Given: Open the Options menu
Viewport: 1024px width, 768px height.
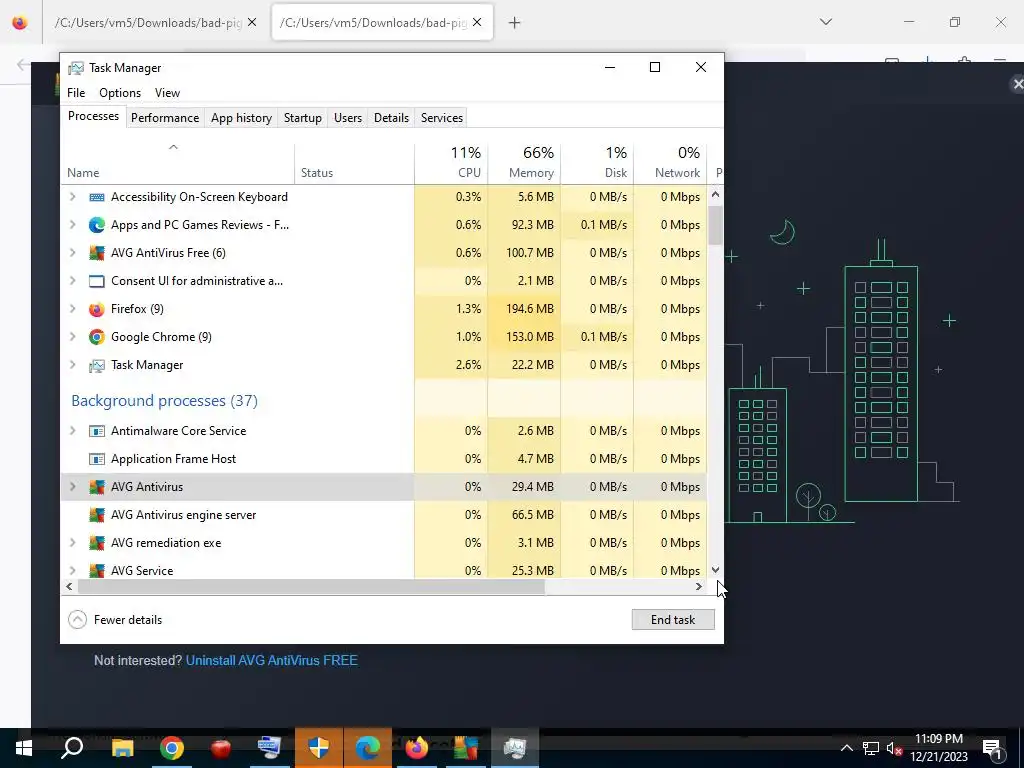Looking at the screenshot, I should pyautogui.click(x=120, y=93).
